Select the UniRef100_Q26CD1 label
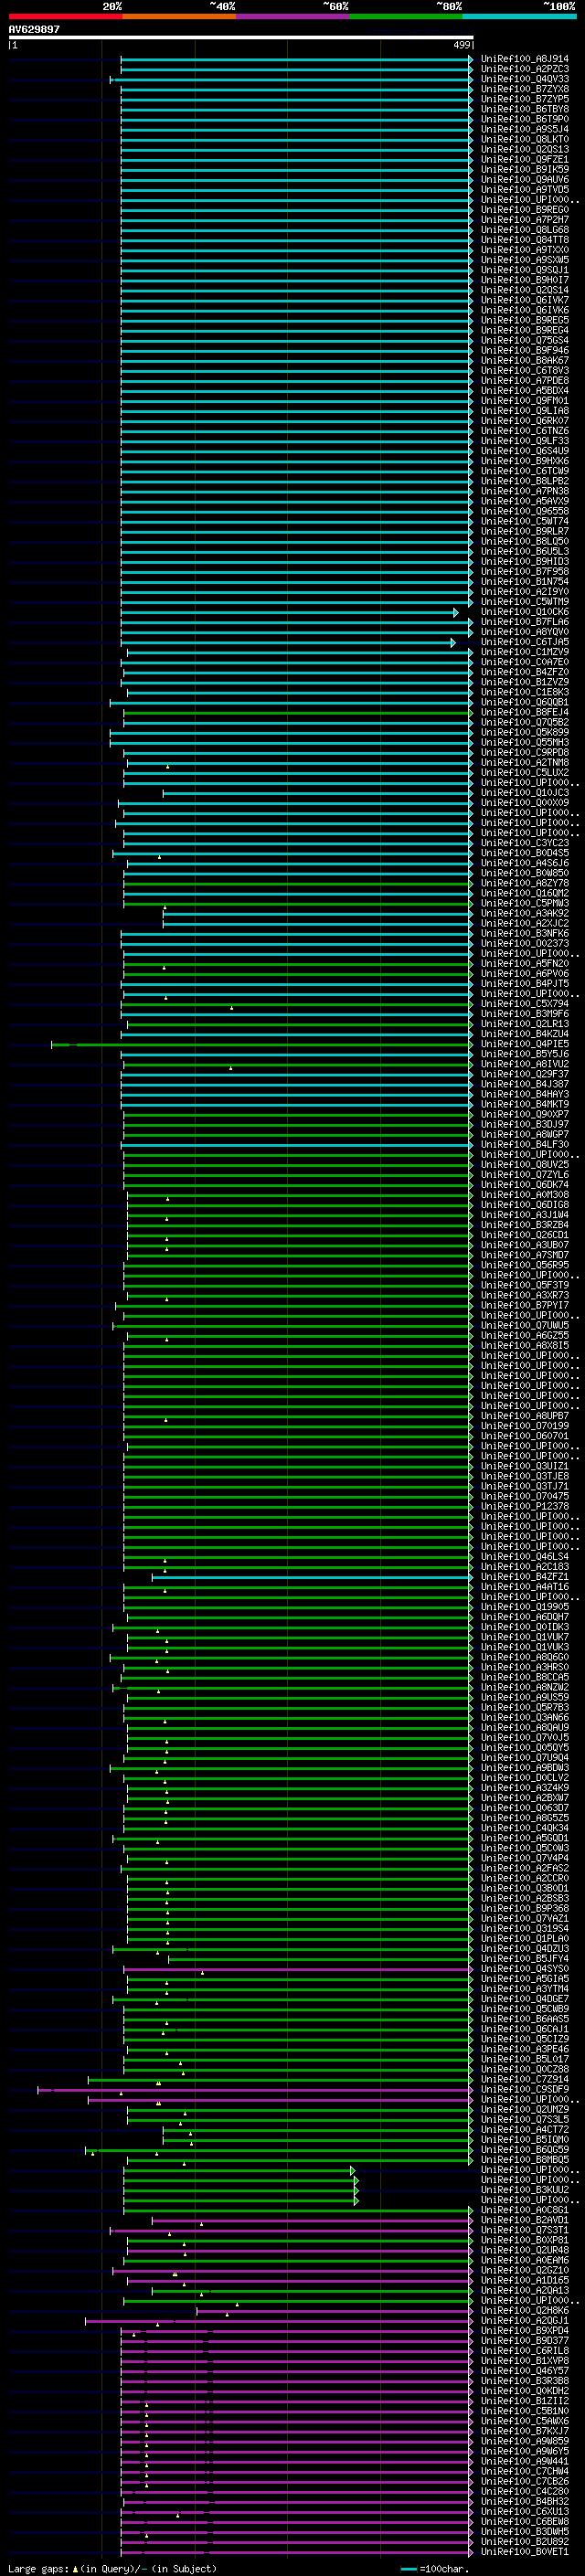The height and width of the screenshot is (2576, 585). (x=524, y=1235)
